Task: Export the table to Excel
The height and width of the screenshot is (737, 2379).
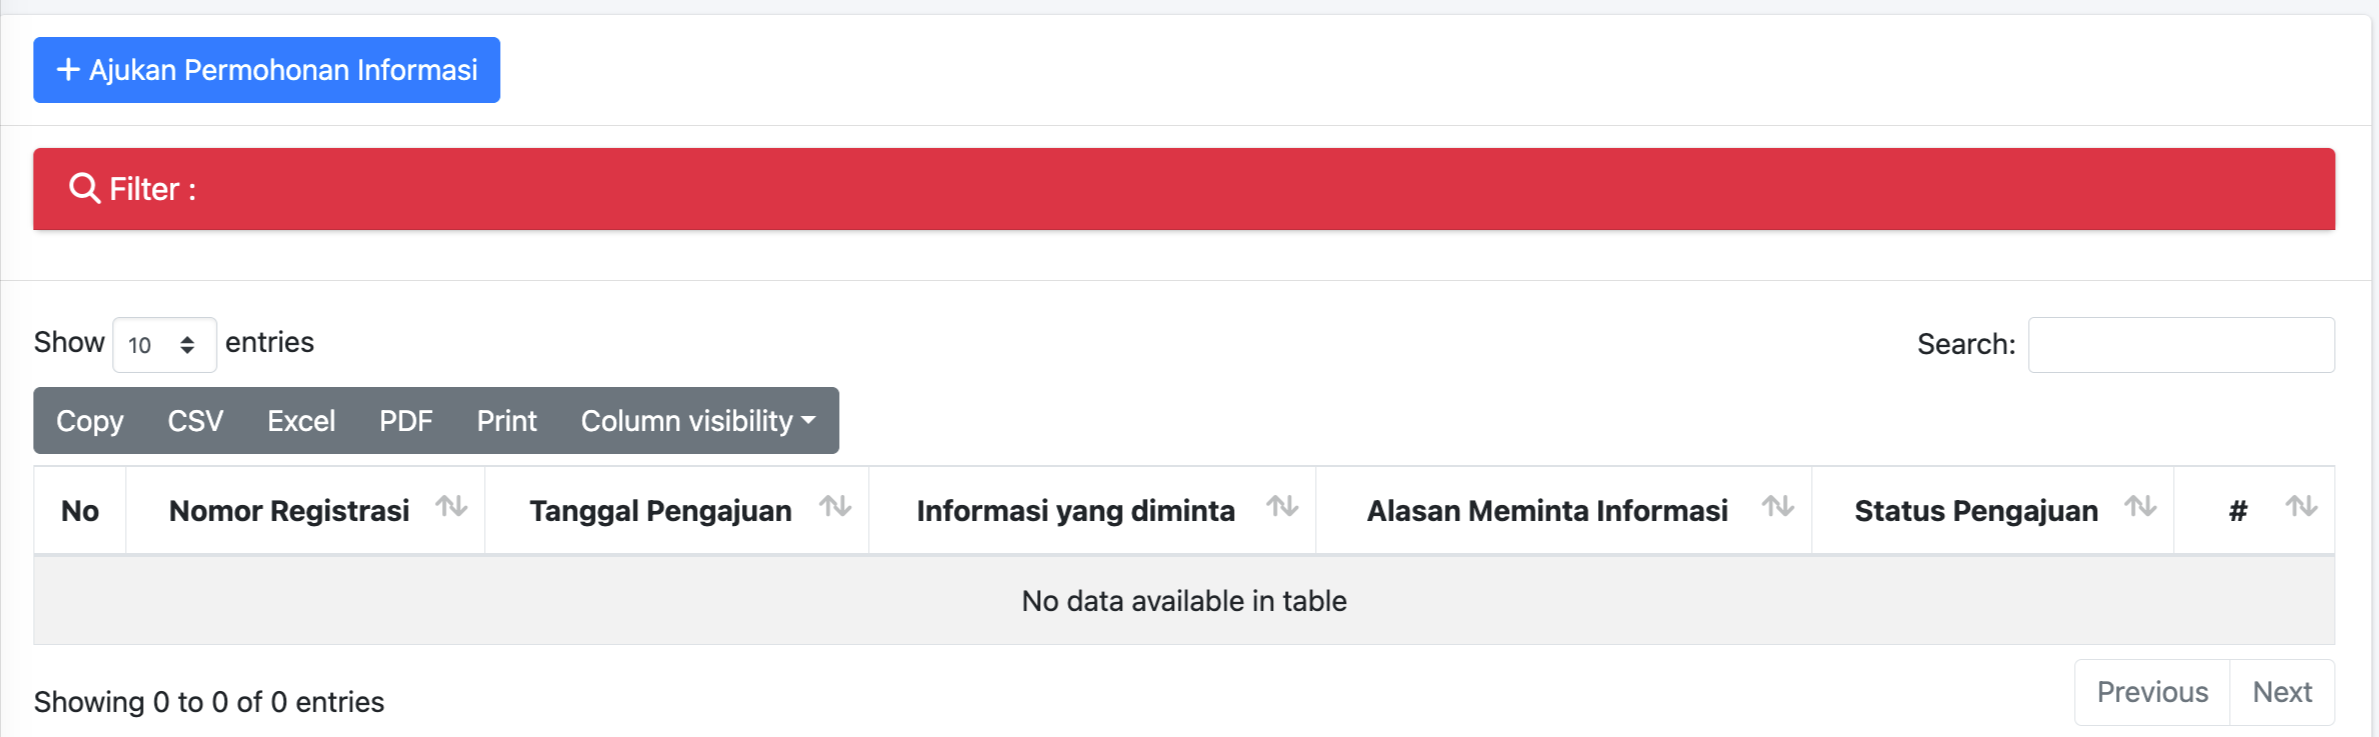Action: (x=301, y=421)
